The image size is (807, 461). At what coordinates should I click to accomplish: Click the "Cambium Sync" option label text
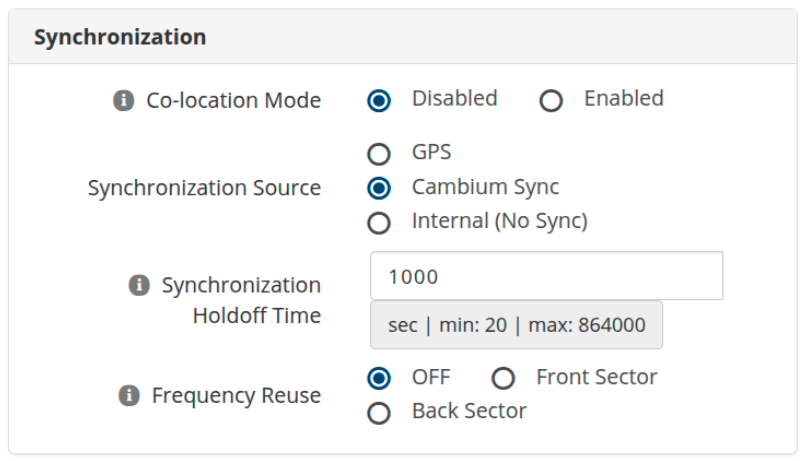(485, 187)
